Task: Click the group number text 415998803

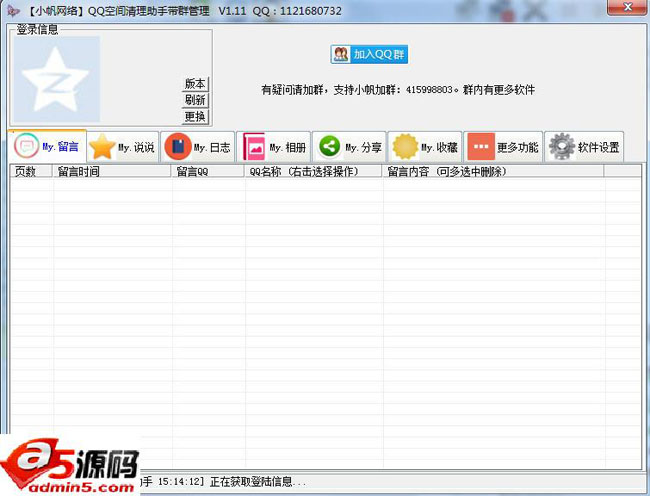Action: (x=429, y=90)
